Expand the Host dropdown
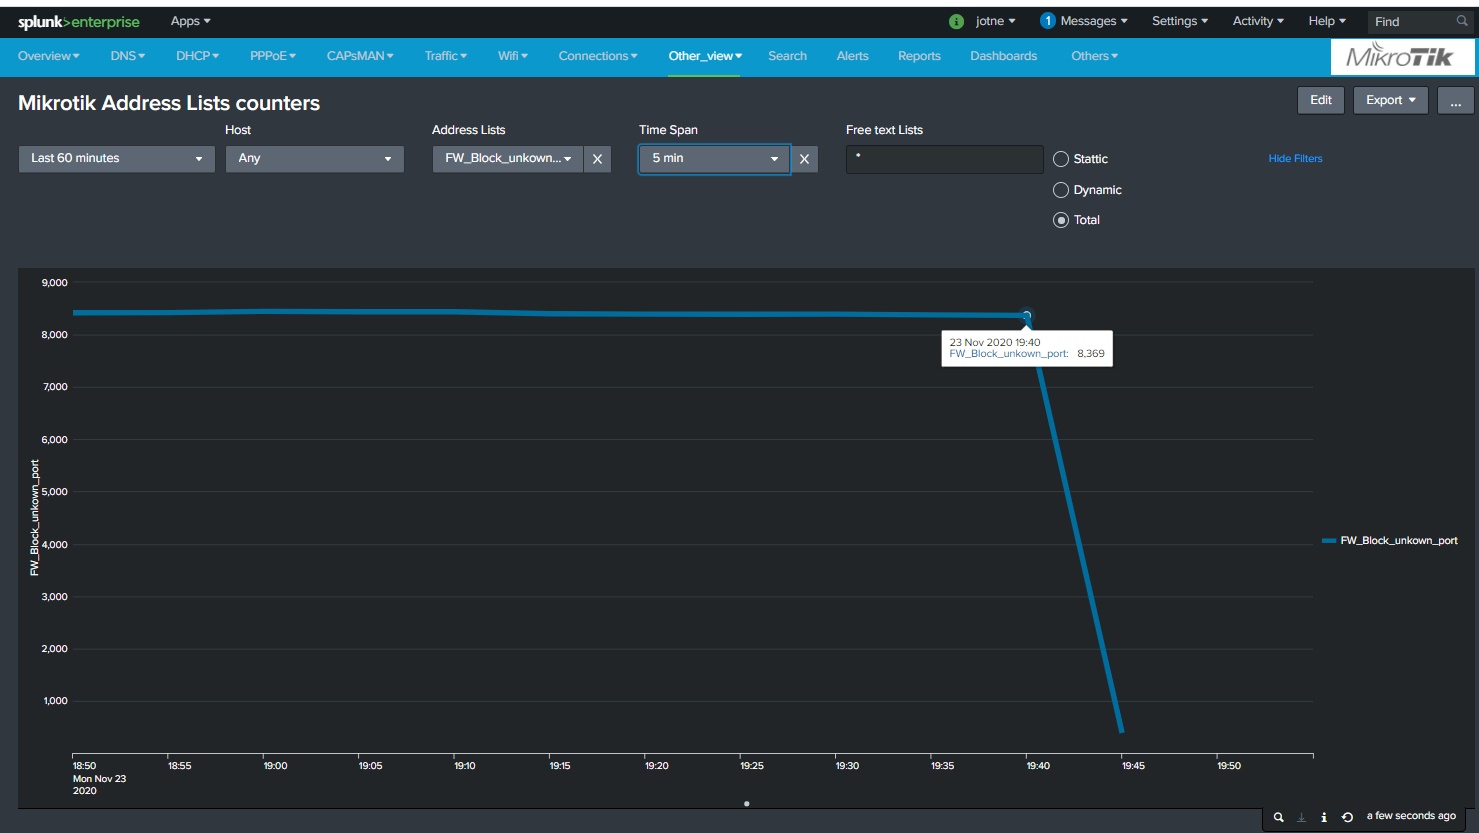 [x=314, y=159]
